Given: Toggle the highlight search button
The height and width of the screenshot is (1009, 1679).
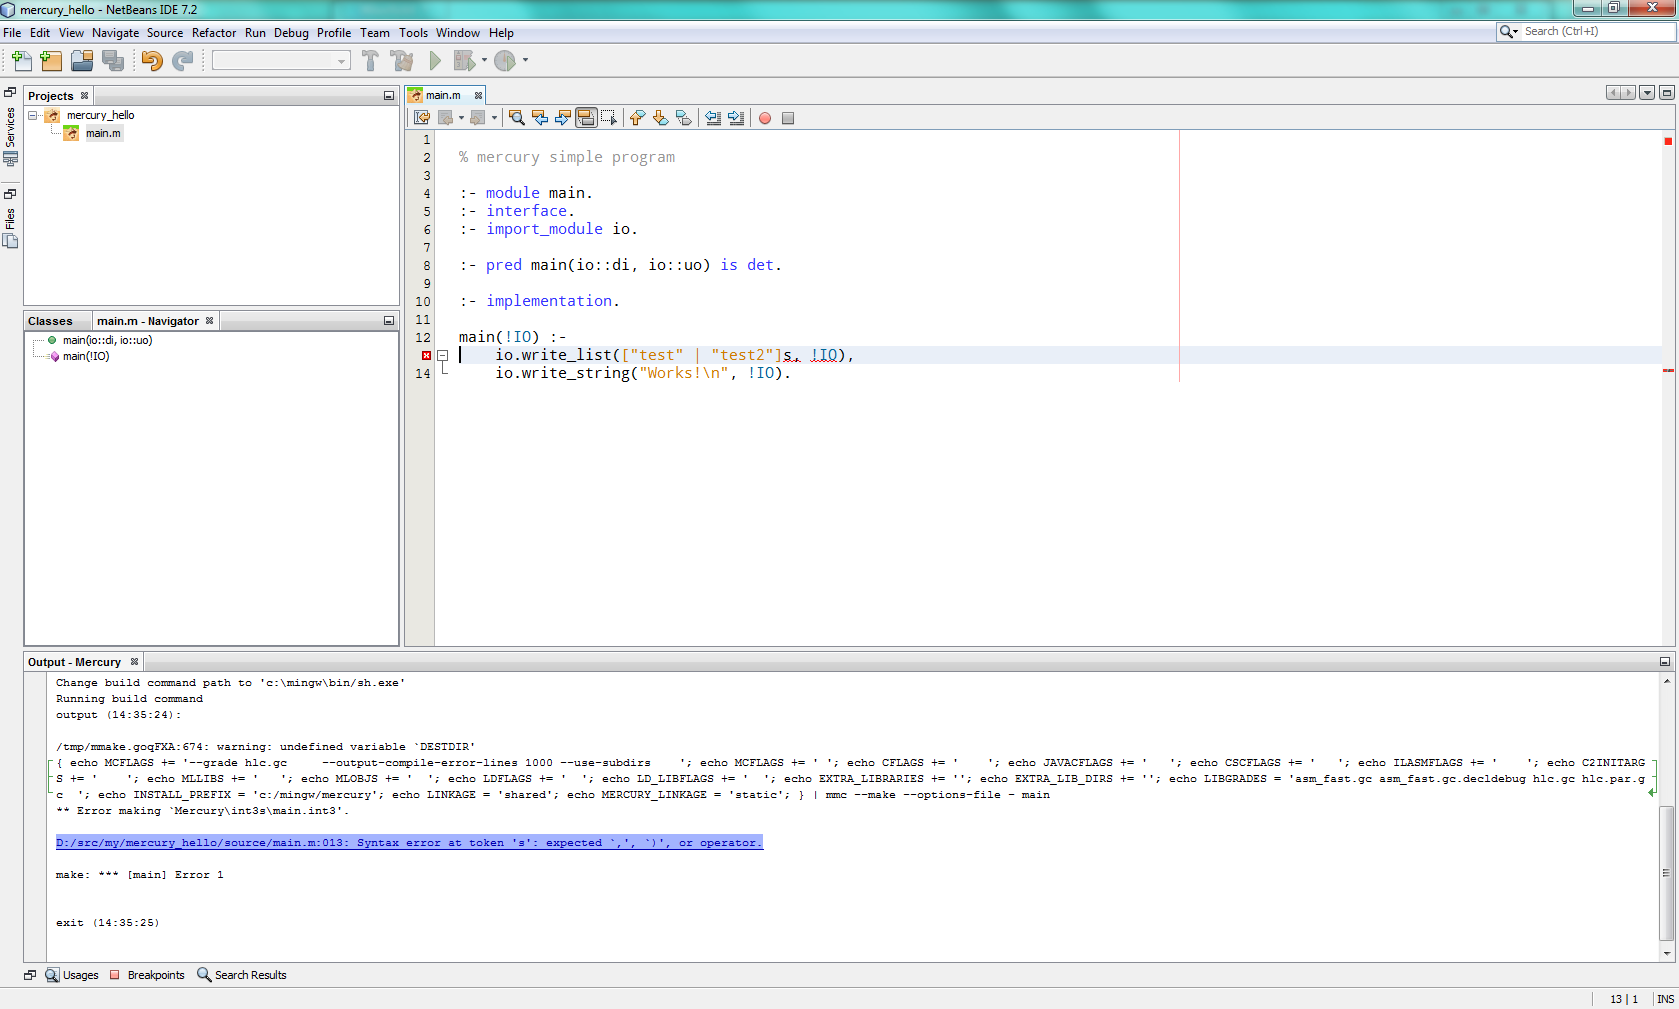Looking at the screenshot, I should pyautogui.click(x=586, y=118).
